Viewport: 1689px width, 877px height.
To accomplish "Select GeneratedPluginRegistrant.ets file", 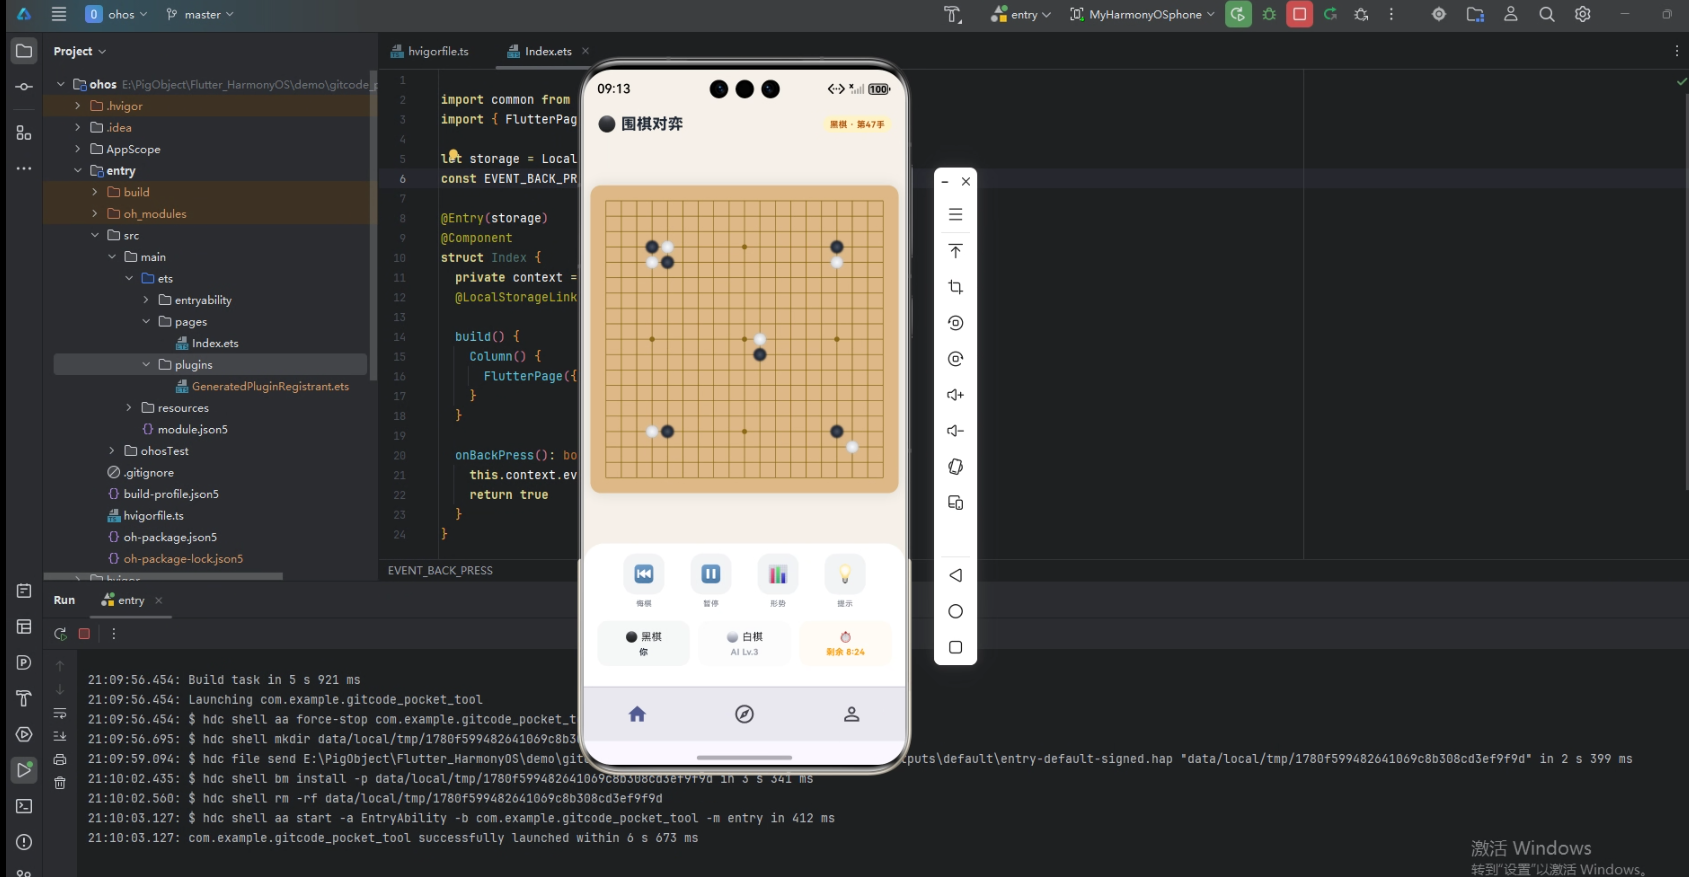I will 262,386.
